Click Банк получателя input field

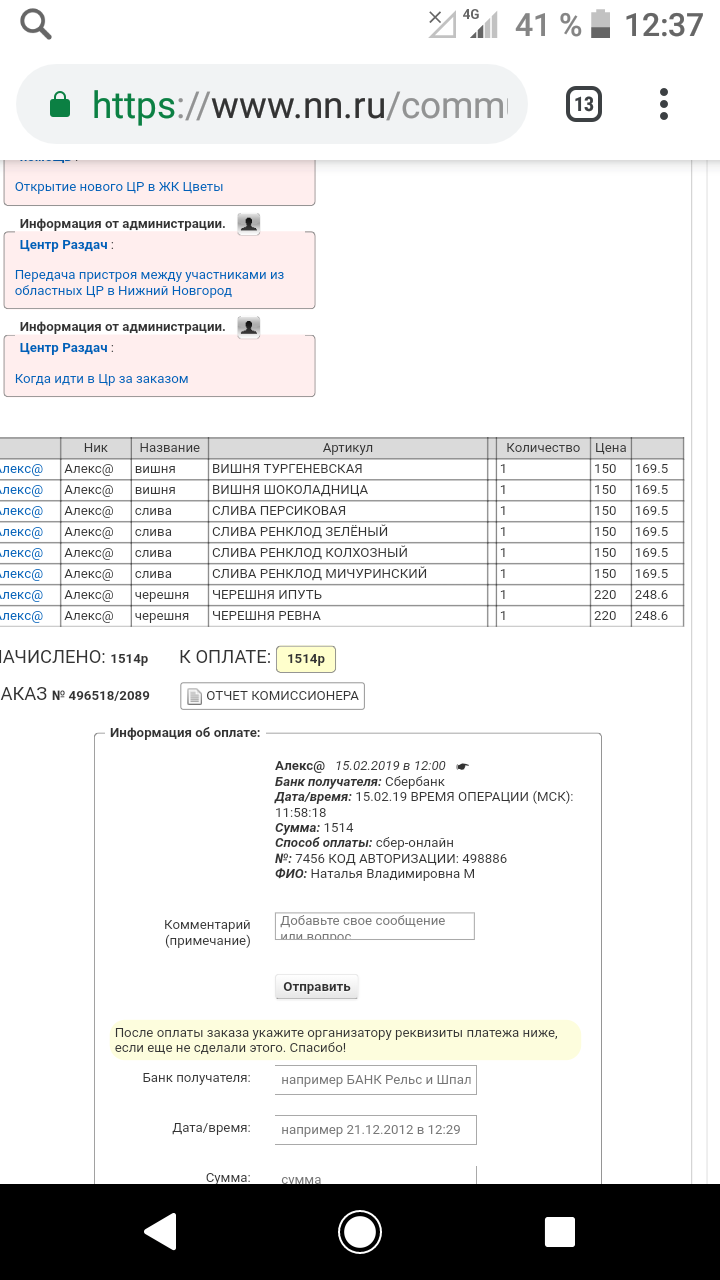tap(376, 1080)
